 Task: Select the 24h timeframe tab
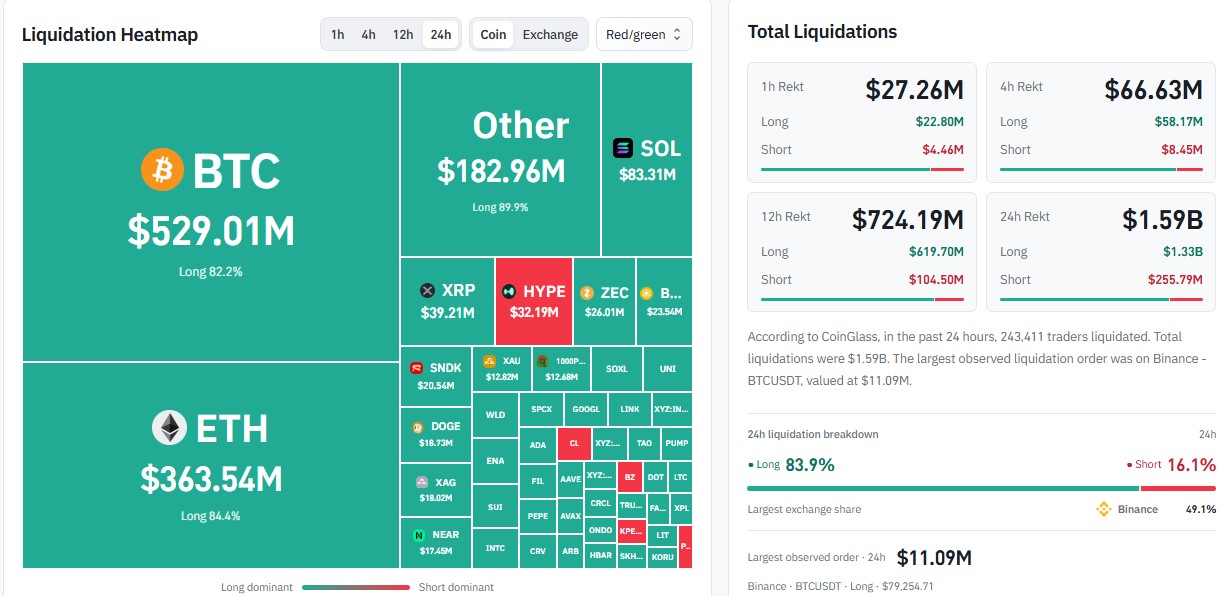tap(440, 34)
